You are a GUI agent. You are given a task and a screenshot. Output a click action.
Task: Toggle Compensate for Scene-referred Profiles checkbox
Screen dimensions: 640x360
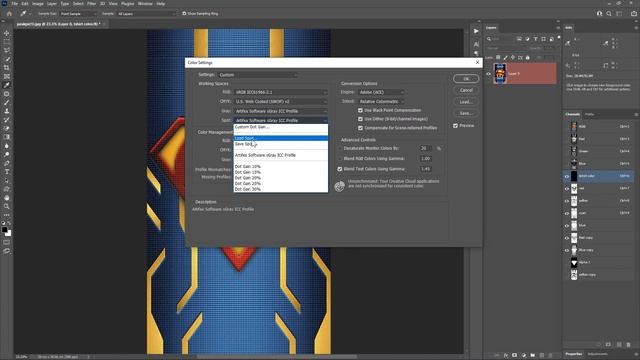360,128
